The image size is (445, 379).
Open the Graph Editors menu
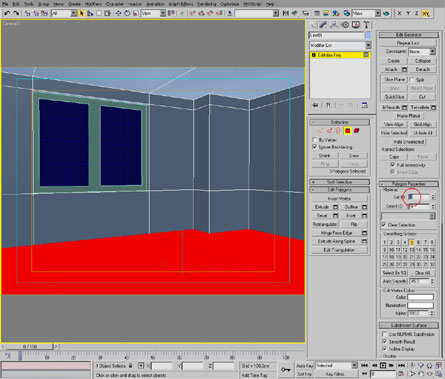pos(180,4)
